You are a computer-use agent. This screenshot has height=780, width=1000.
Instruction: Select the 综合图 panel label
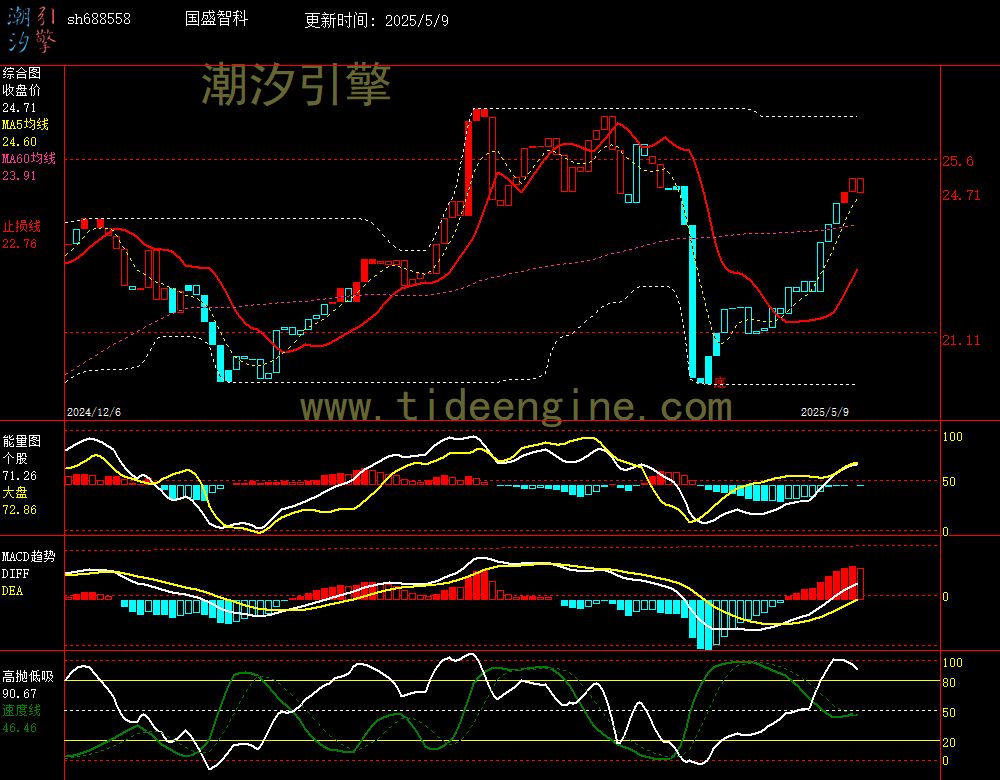(x=21, y=73)
